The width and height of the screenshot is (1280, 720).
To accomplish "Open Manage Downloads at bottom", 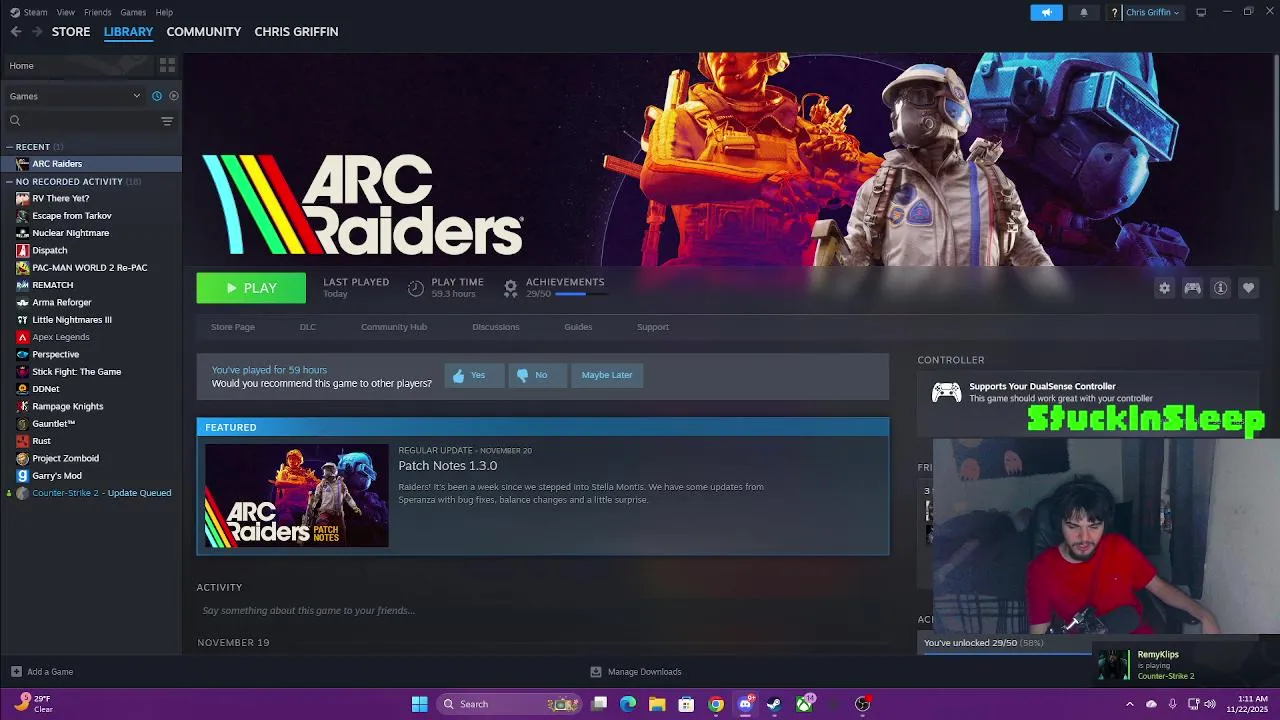I will (x=635, y=672).
